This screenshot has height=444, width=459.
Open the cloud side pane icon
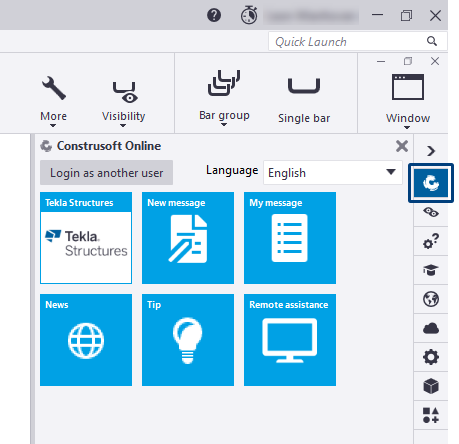[x=431, y=328]
